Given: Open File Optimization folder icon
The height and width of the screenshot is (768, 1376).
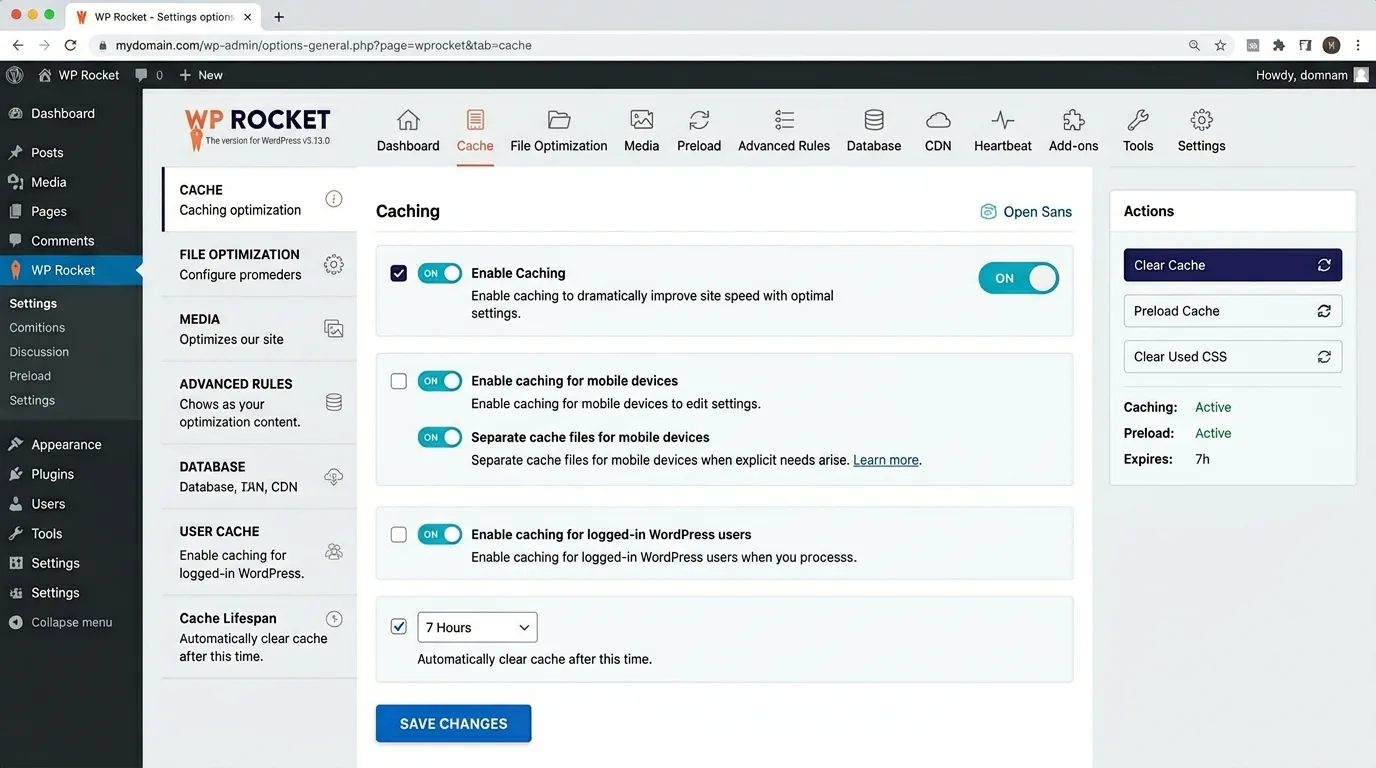Looking at the screenshot, I should tap(559, 120).
